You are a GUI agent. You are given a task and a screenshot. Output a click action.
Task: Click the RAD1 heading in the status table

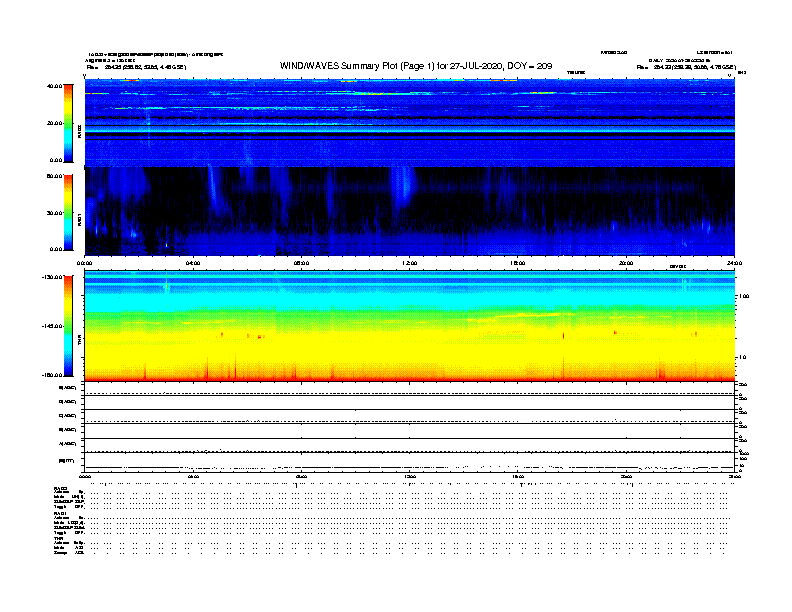point(60,513)
